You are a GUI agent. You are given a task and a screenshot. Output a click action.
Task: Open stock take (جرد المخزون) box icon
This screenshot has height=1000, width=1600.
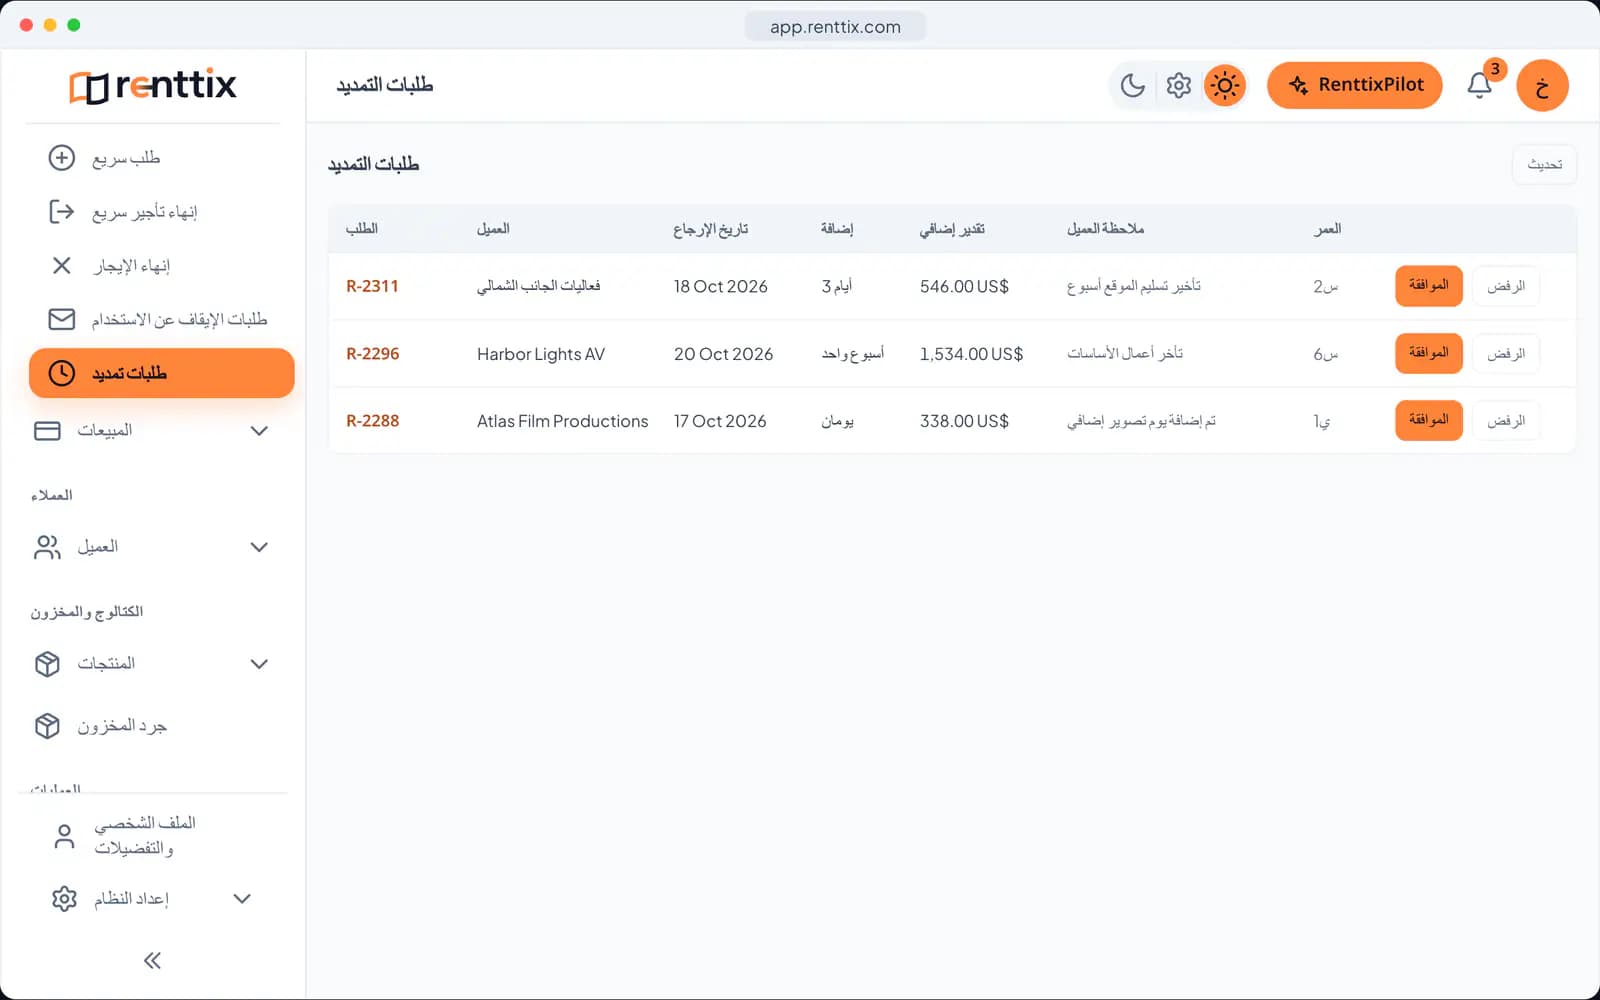coord(47,726)
